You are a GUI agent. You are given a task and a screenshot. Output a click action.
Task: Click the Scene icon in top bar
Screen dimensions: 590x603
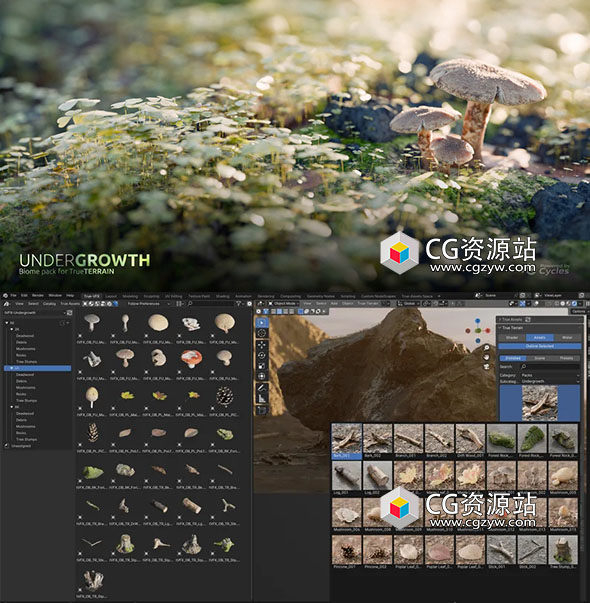[479, 295]
